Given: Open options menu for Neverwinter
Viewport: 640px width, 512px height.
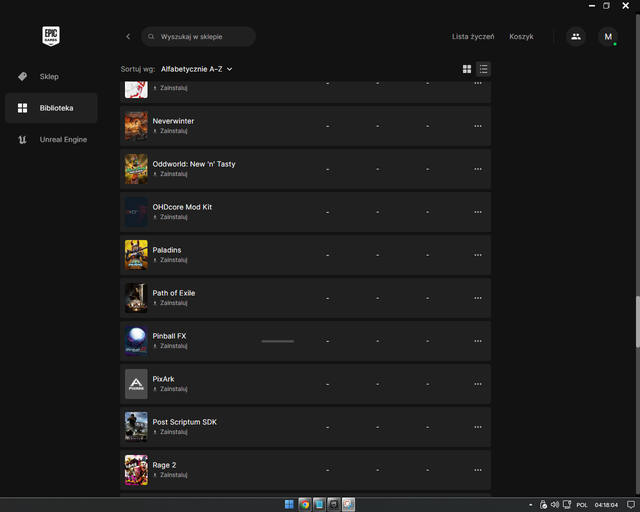Looking at the screenshot, I should (478, 126).
